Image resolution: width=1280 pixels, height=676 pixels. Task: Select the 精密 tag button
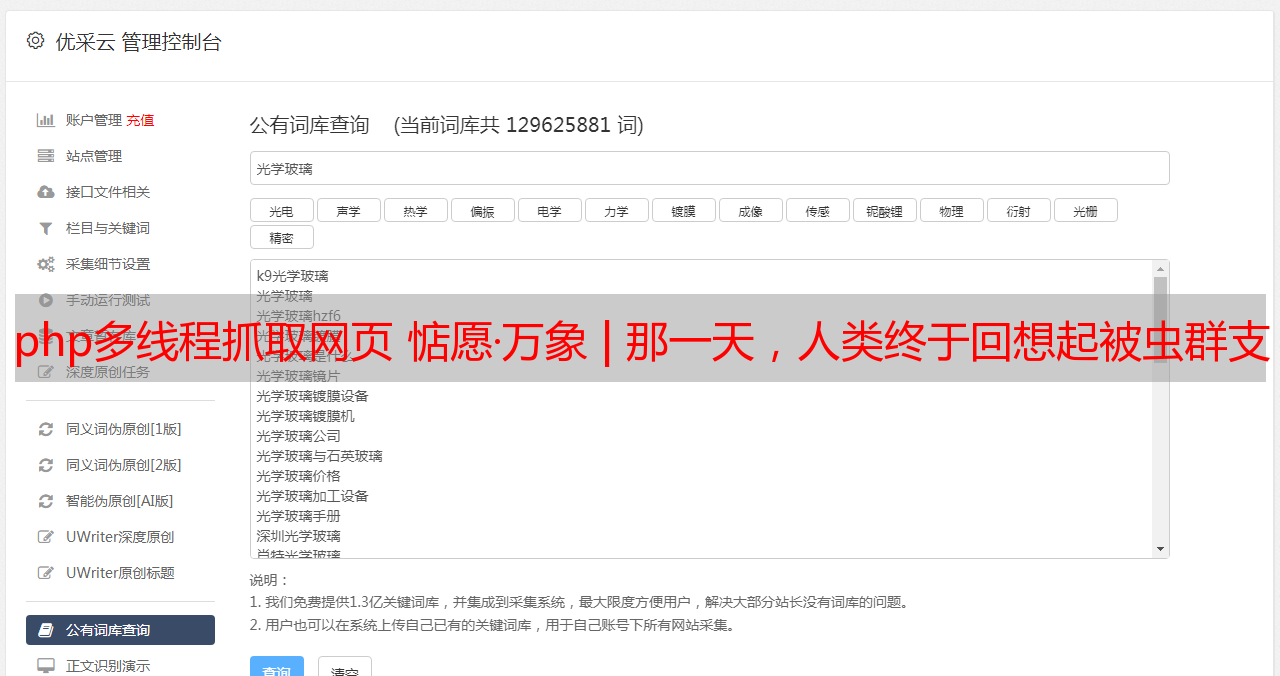point(281,237)
